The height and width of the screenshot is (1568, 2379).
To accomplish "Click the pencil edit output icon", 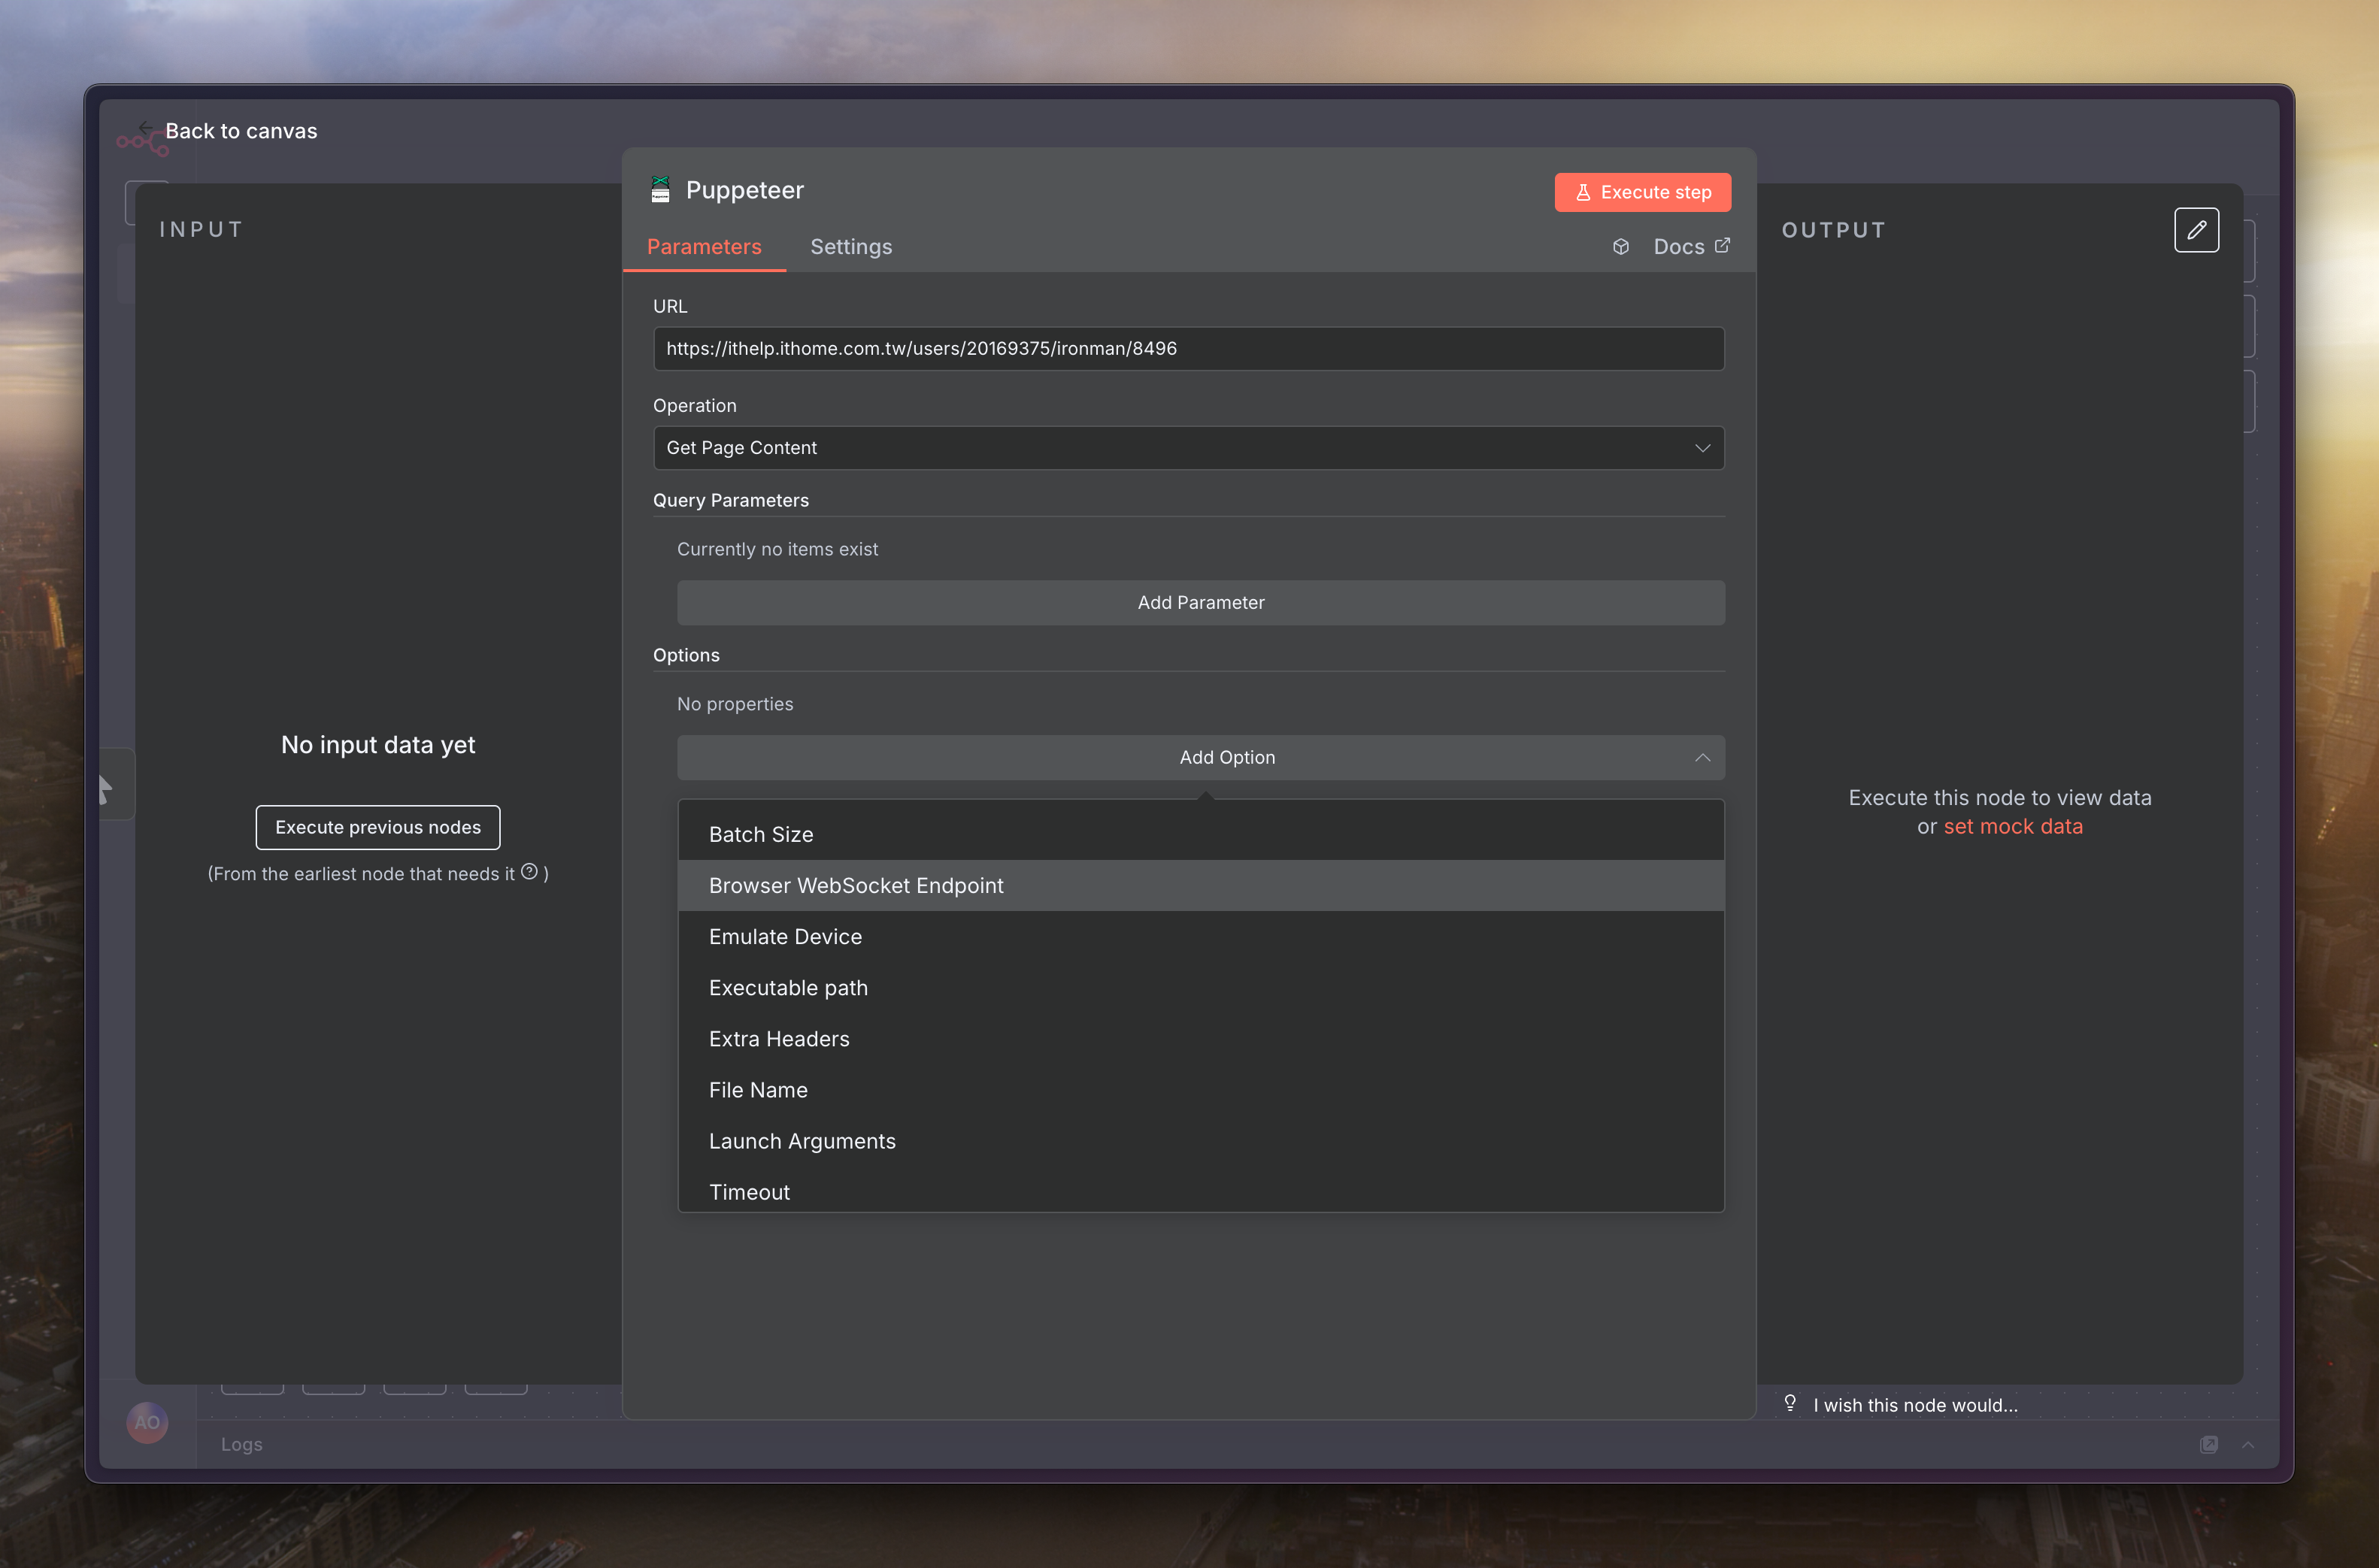I will pyautogui.click(x=2196, y=230).
